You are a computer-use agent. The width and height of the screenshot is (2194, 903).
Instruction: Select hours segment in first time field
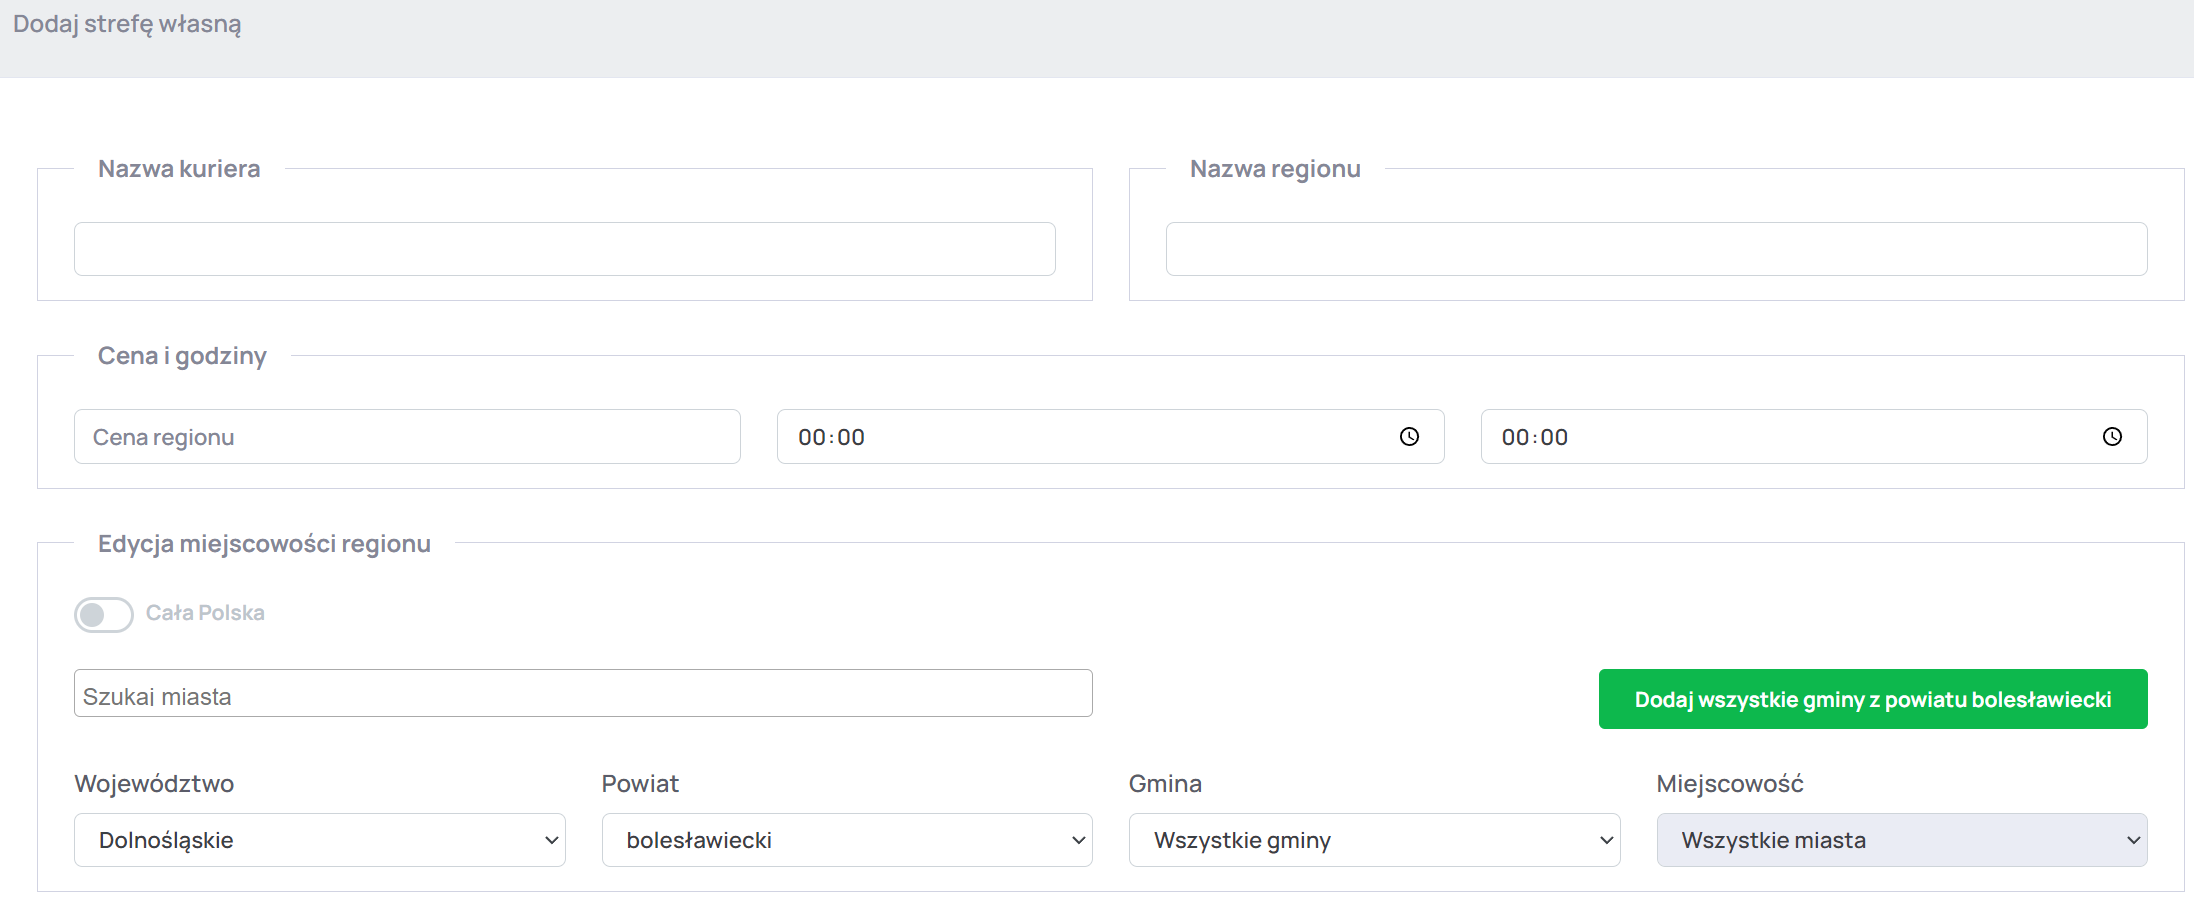(811, 437)
